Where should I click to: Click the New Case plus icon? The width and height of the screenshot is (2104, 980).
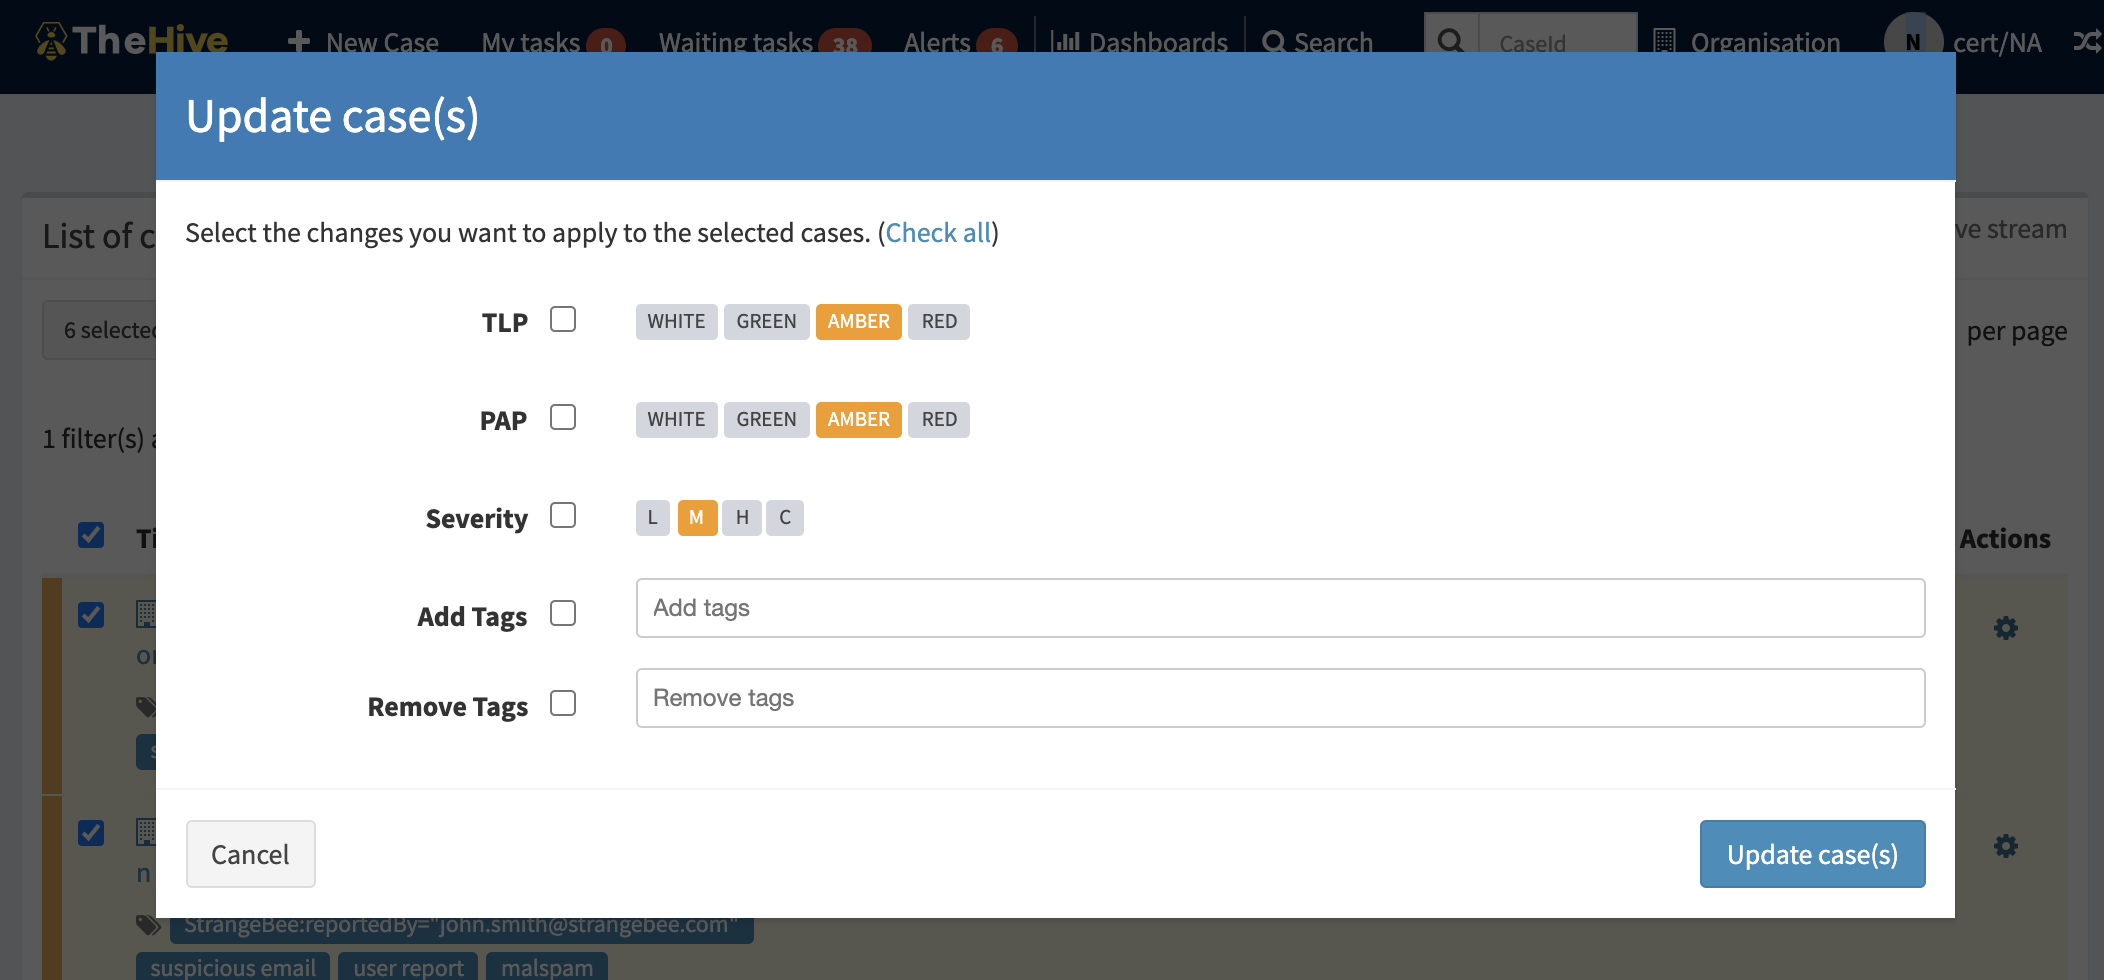[298, 42]
